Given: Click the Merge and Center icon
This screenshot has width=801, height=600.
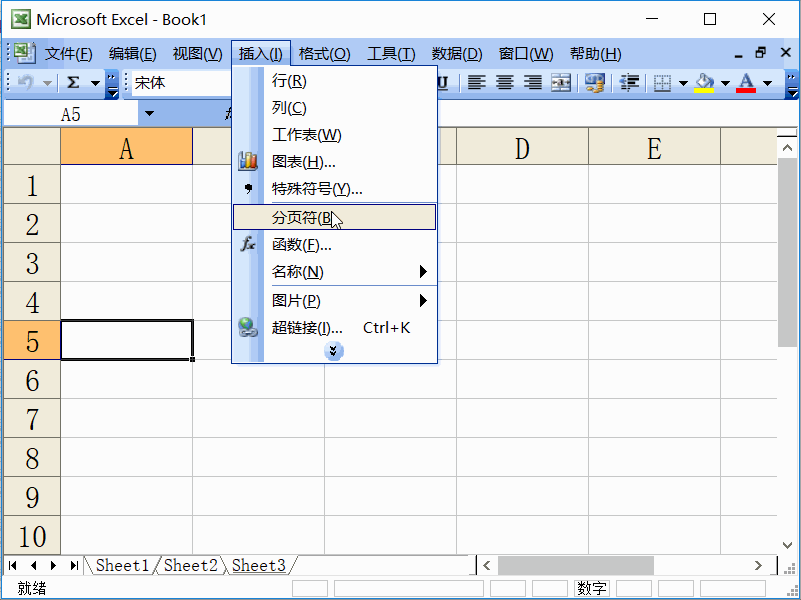Looking at the screenshot, I should point(561,82).
